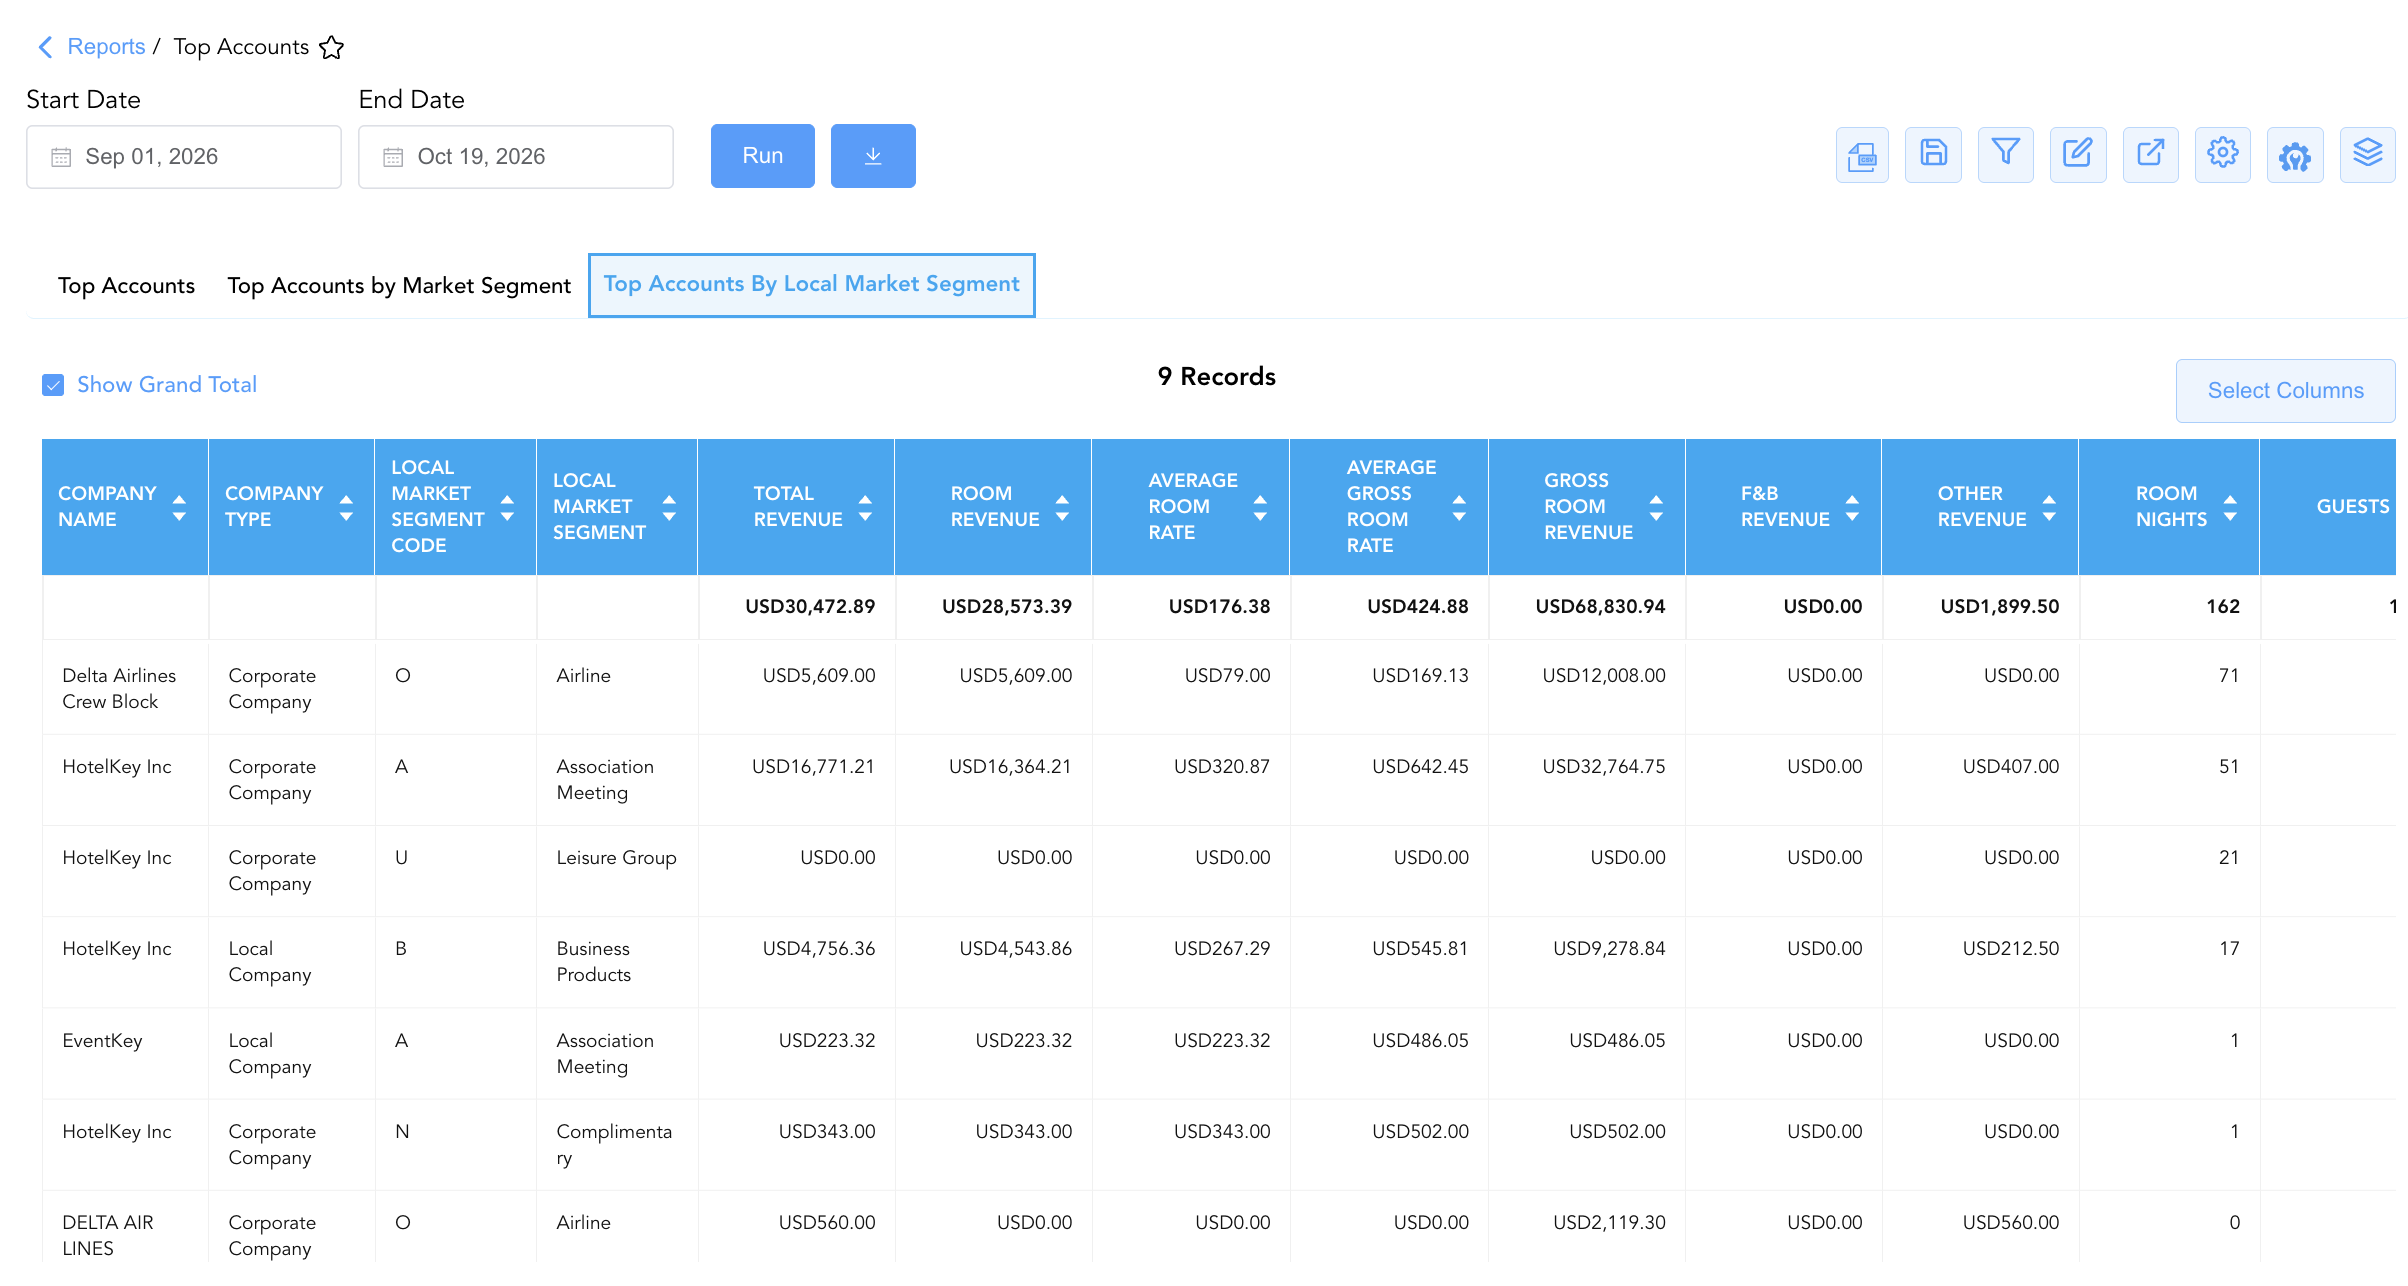2408x1286 pixels.
Task: Sort by Company Name column arrows
Action: pos(179,508)
